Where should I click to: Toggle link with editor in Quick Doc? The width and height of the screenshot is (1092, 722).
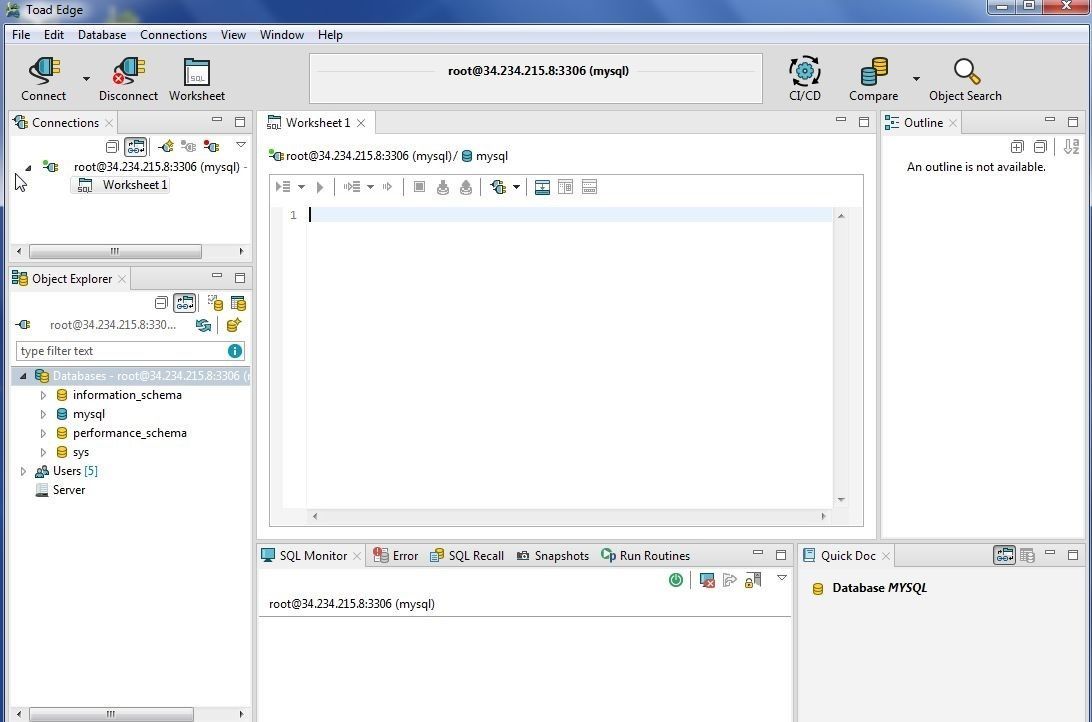[x=1004, y=555]
